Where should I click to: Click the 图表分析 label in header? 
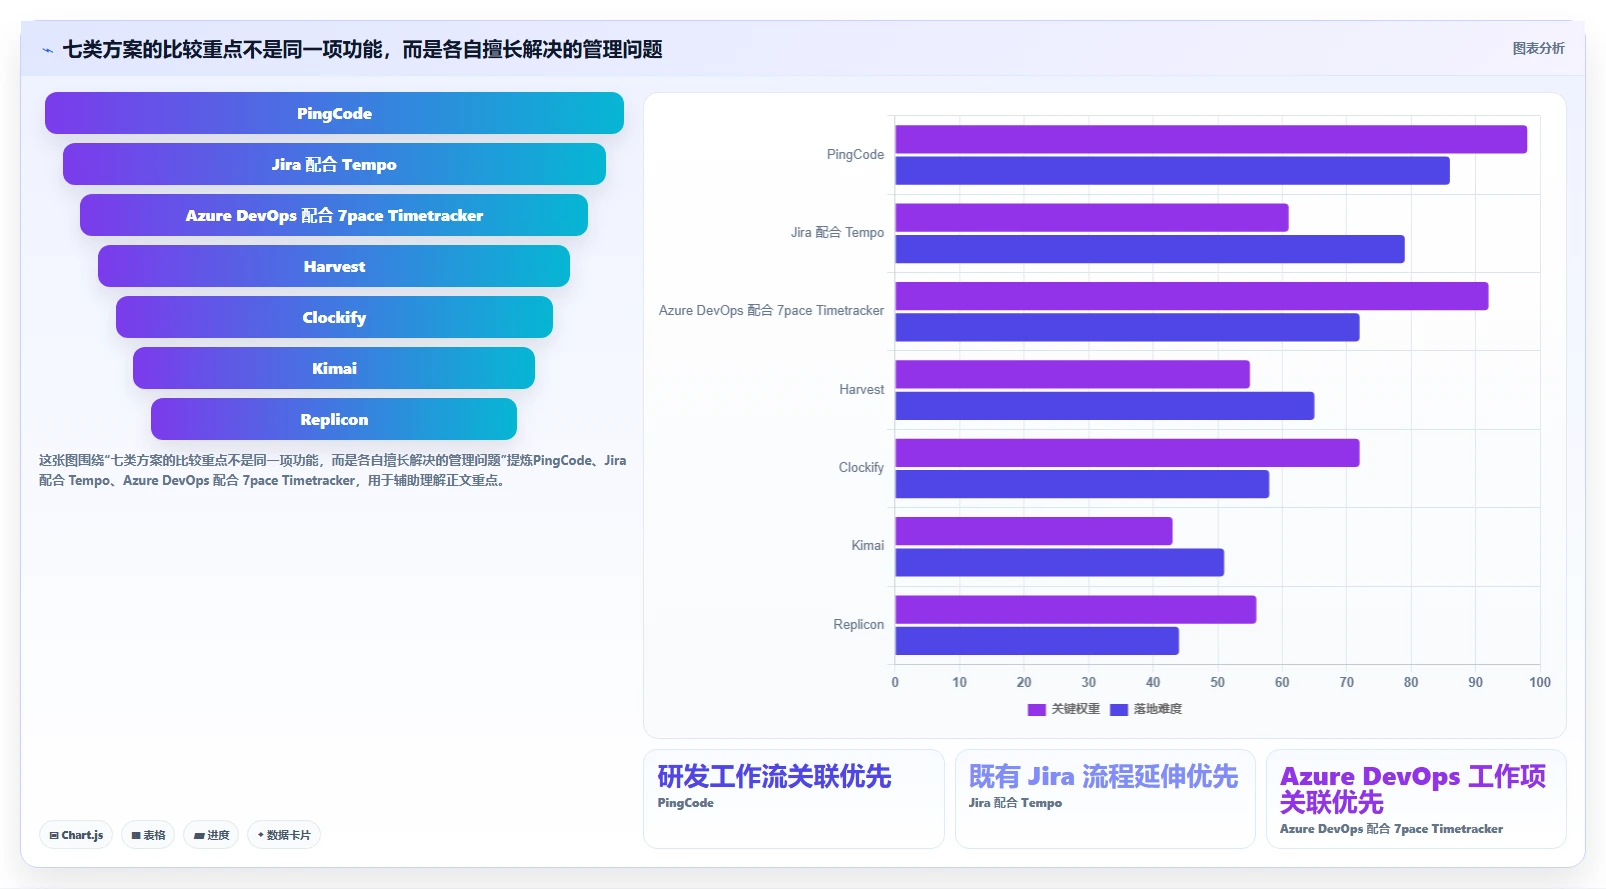(x=1538, y=48)
